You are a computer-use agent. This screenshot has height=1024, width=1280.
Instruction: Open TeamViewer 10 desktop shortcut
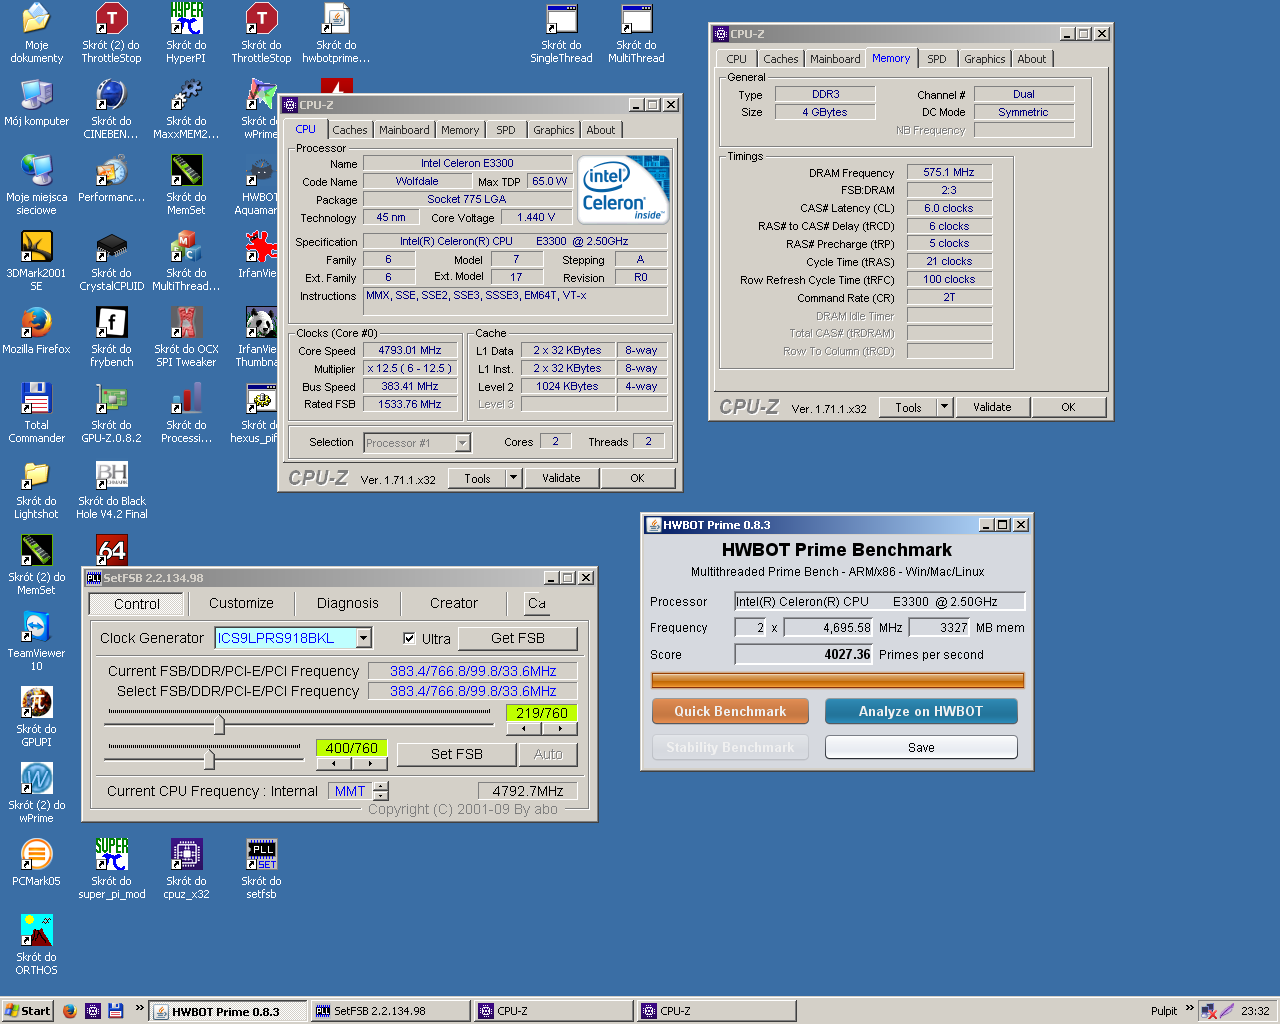(37, 640)
